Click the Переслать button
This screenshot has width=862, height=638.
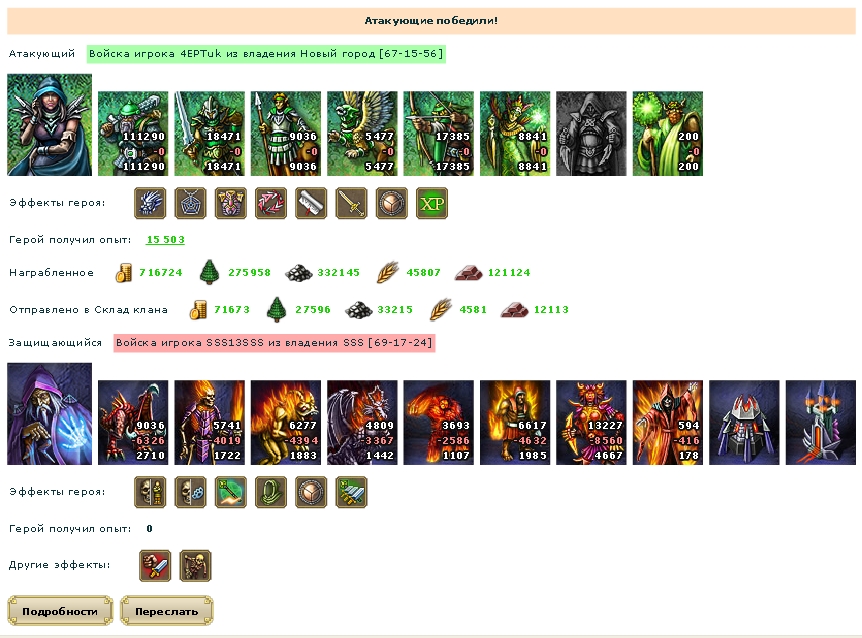click(167, 611)
